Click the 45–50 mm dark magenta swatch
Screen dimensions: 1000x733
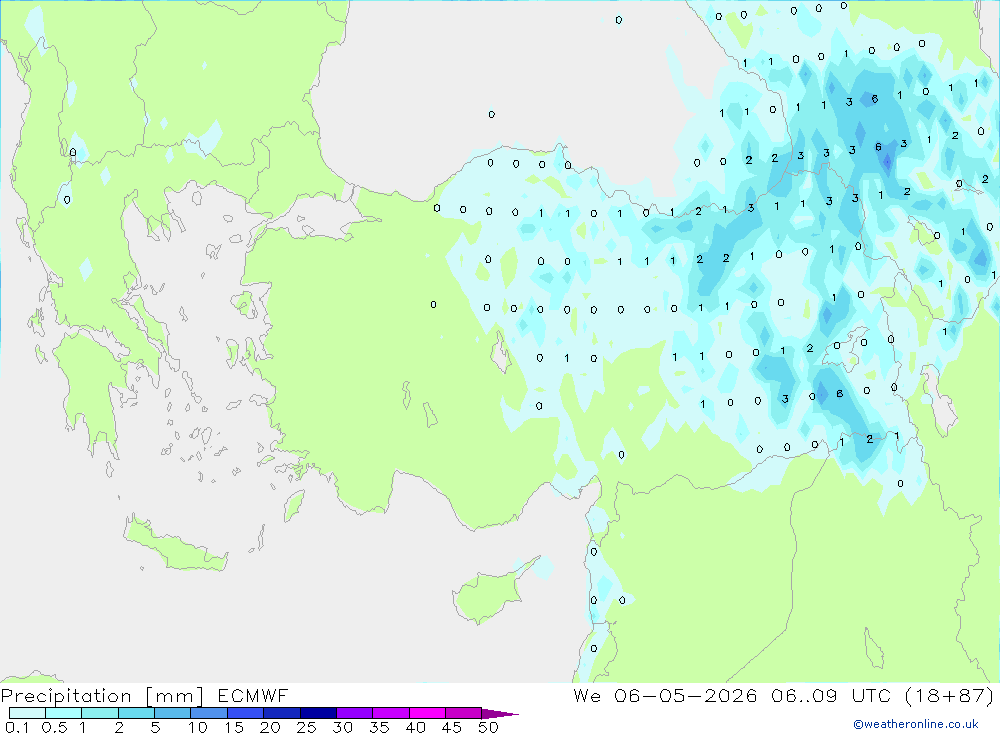464,713
